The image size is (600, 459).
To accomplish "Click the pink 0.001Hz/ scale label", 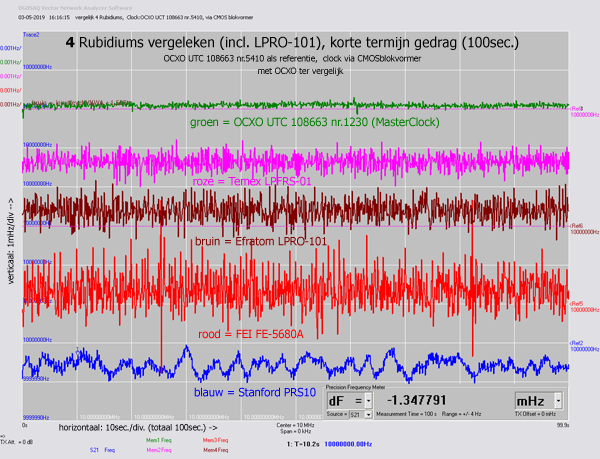I will coord(11,76).
